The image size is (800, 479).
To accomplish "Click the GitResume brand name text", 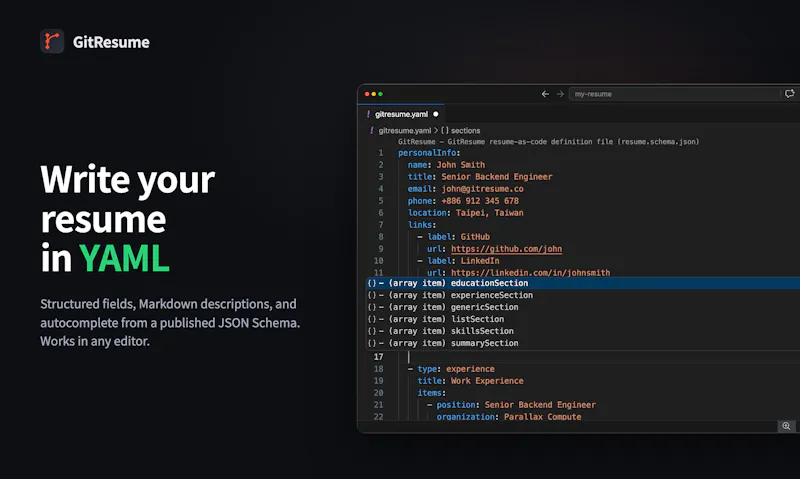I will (111, 42).
